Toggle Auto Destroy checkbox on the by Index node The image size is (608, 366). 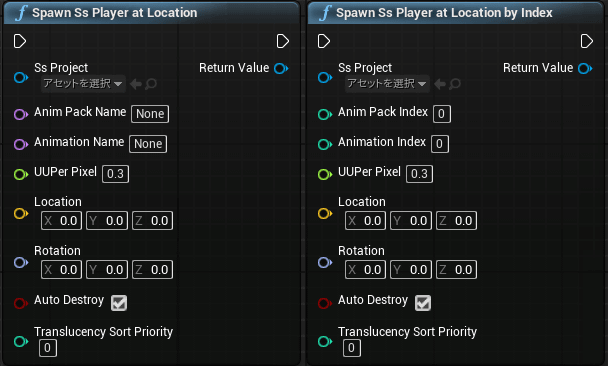point(423,303)
